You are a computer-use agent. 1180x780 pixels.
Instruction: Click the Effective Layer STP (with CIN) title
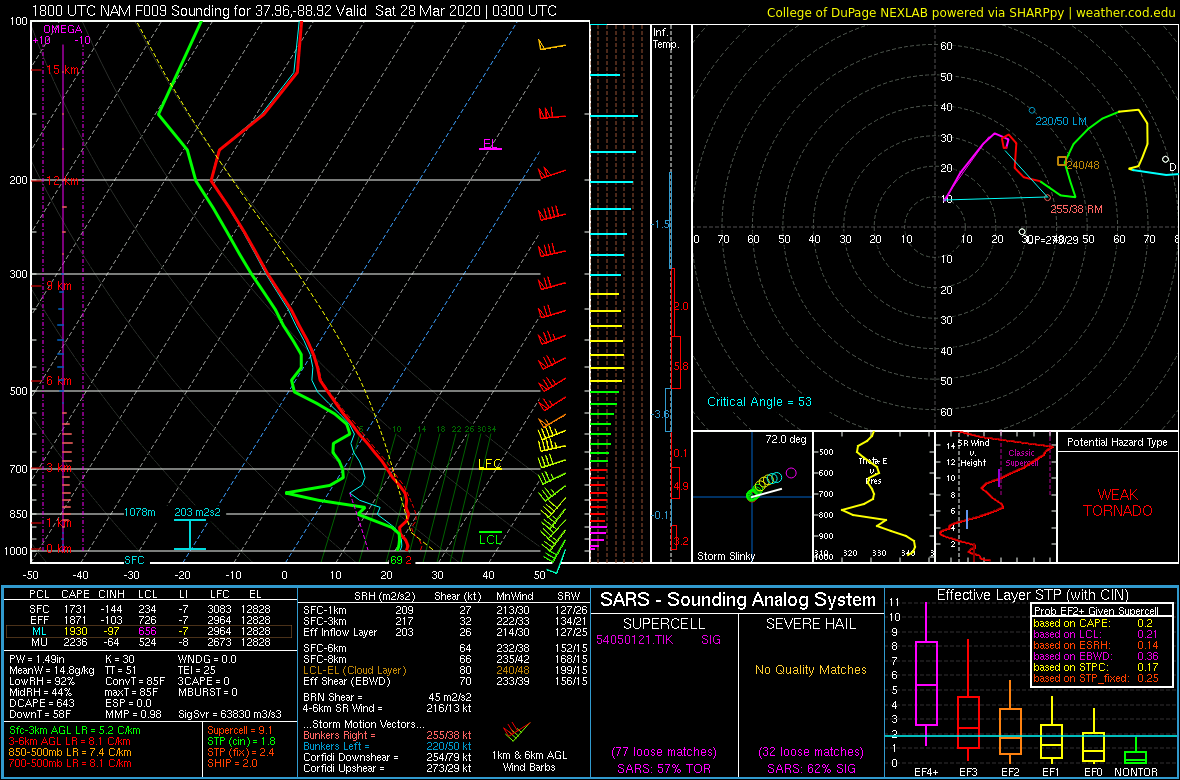[x=1033, y=596]
